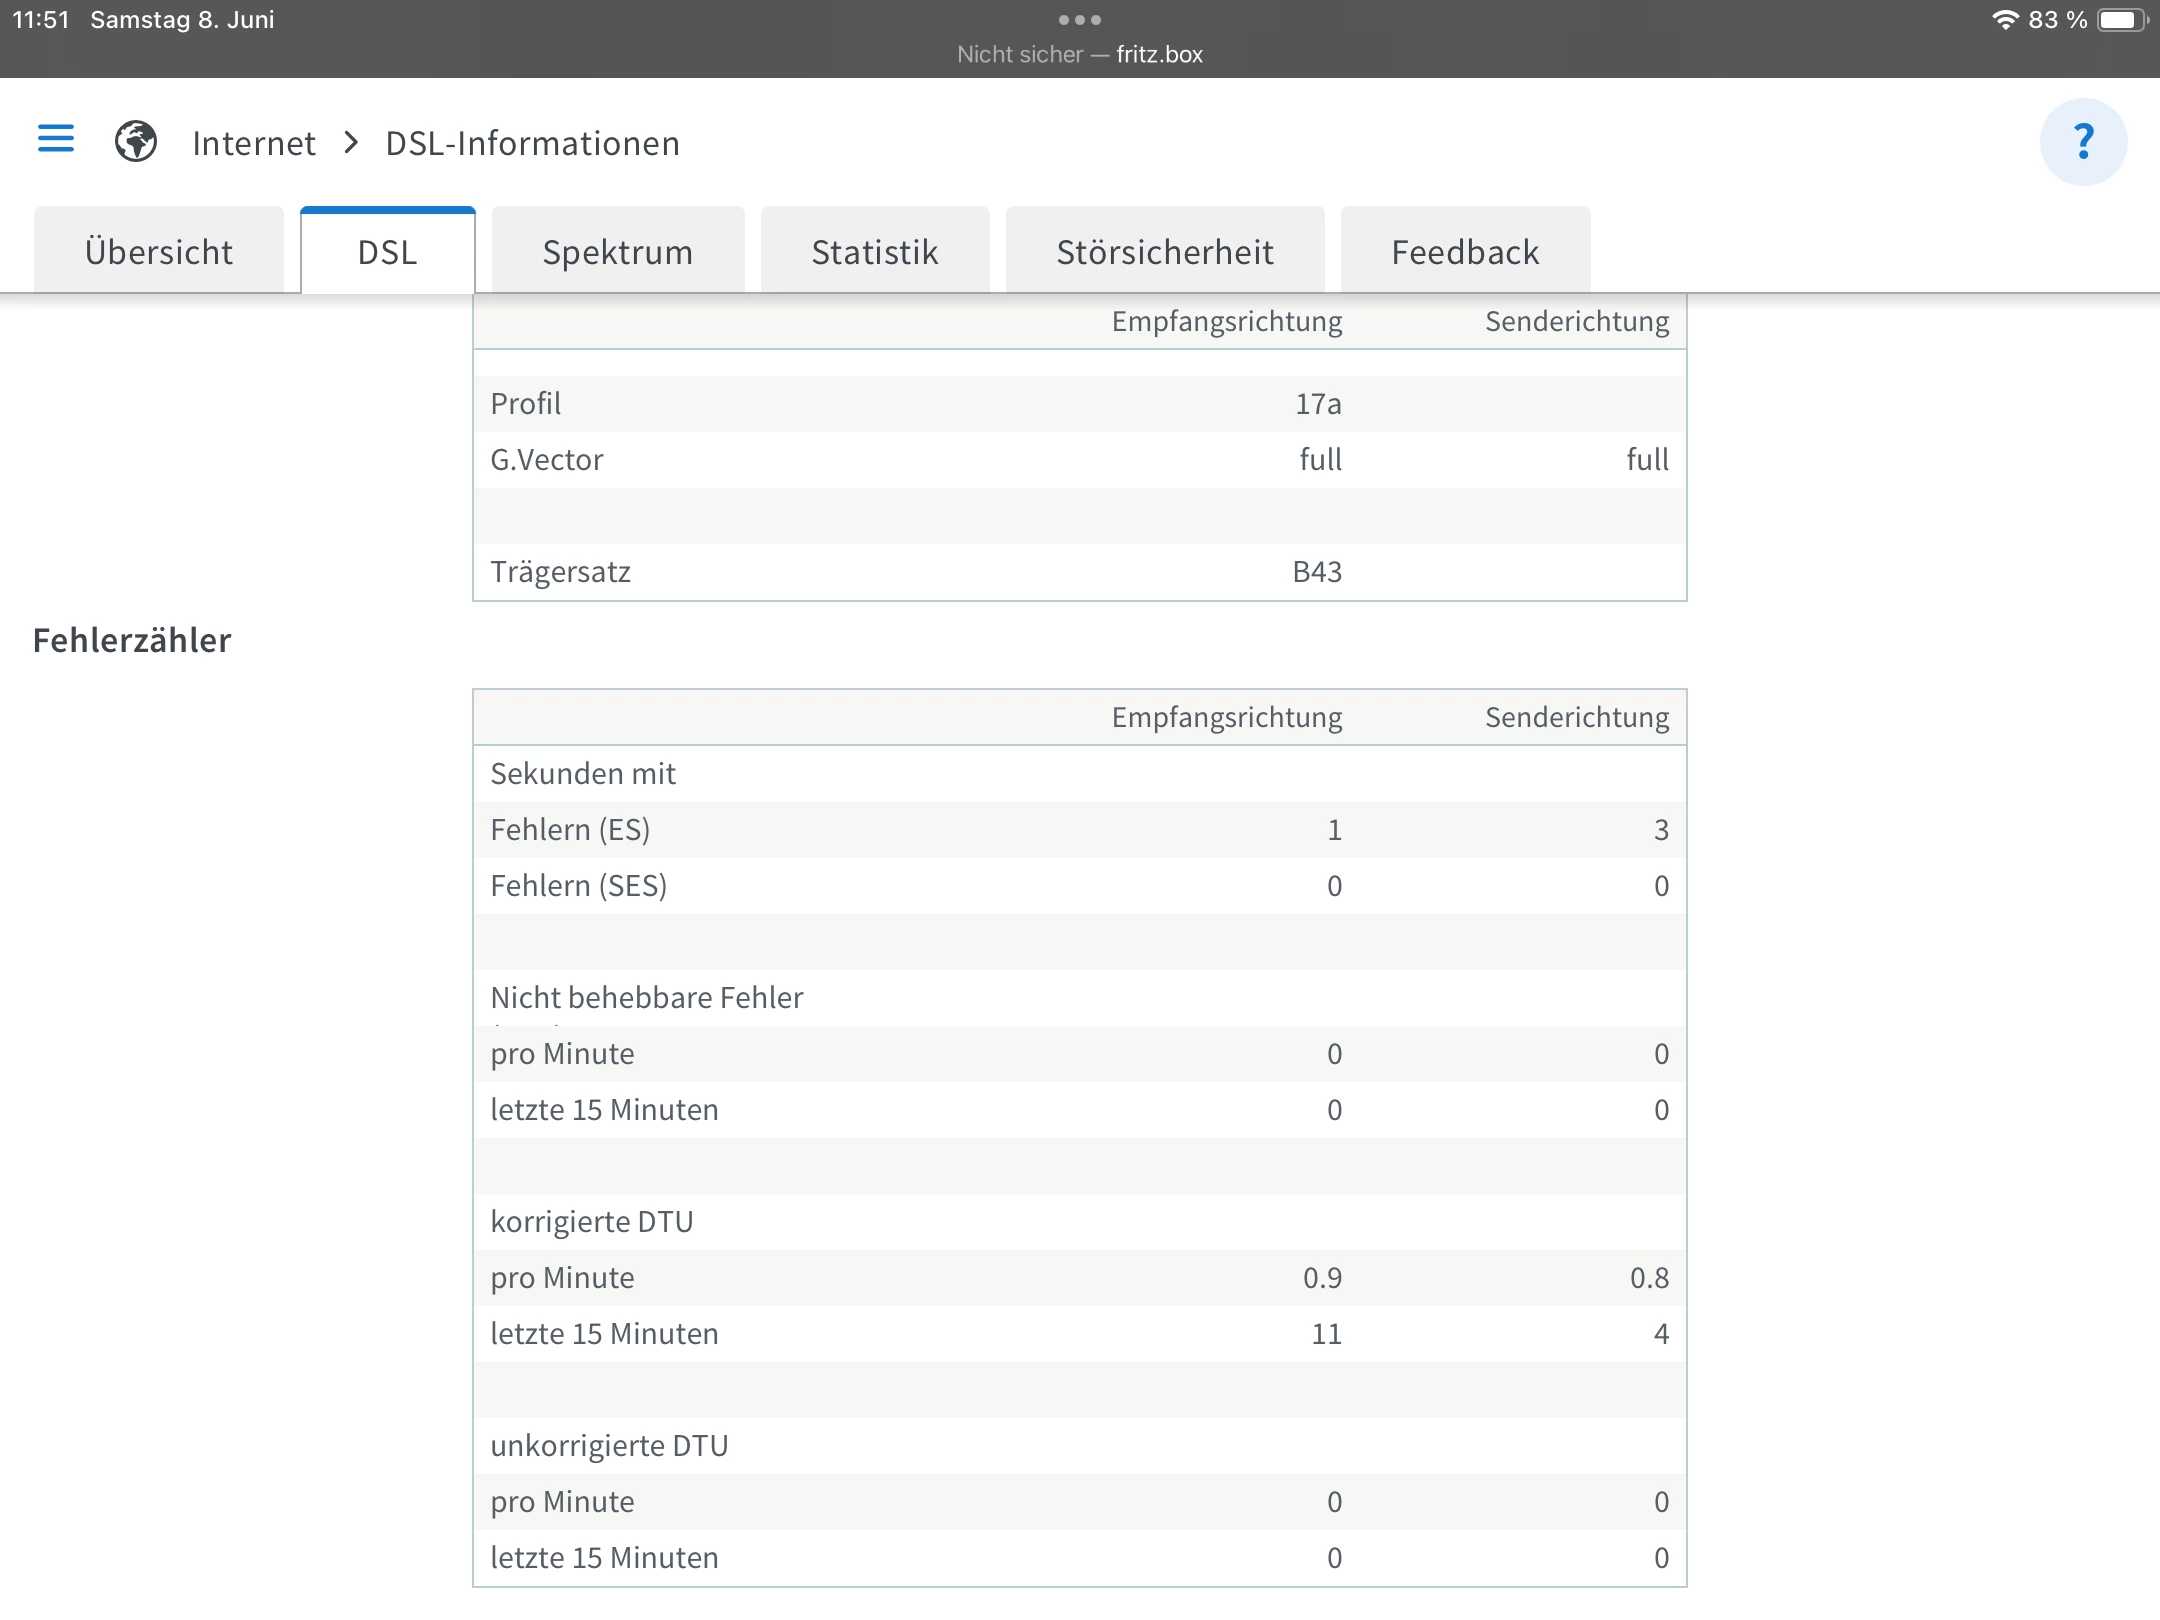
Task: Select the Trägersatz B43 value
Action: (x=1317, y=572)
